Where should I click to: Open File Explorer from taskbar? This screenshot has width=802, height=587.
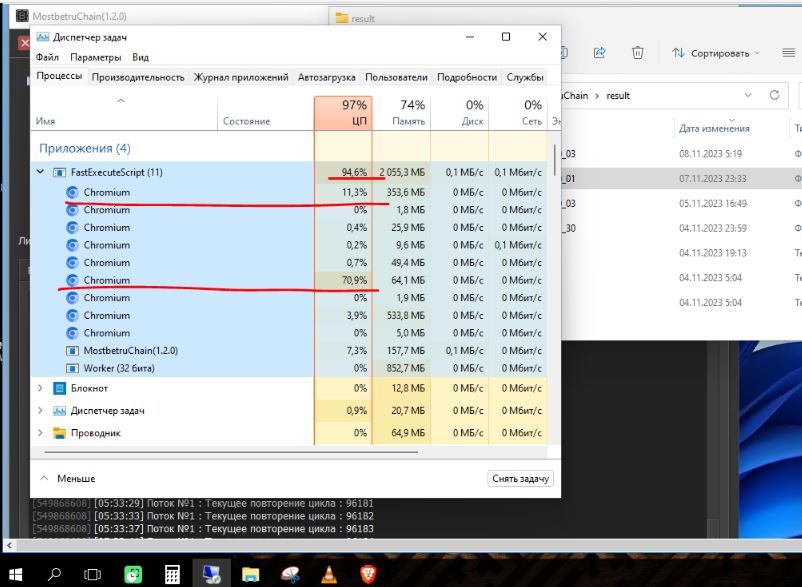[x=251, y=574]
